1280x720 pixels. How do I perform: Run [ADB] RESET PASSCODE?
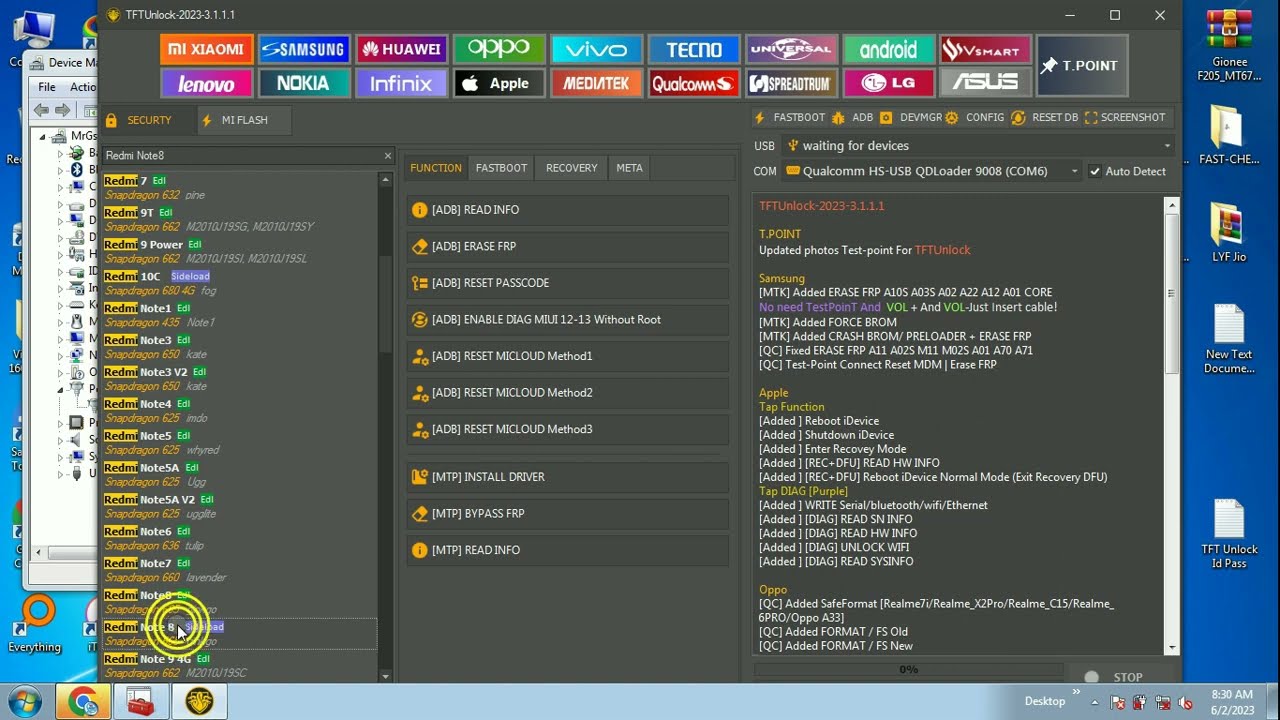(568, 283)
